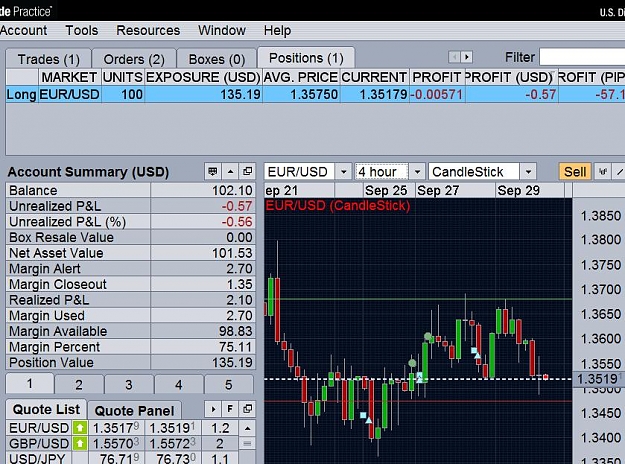Click inside the Filter input field
The width and height of the screenshot is (625, 464).
[x=582, y=57]
